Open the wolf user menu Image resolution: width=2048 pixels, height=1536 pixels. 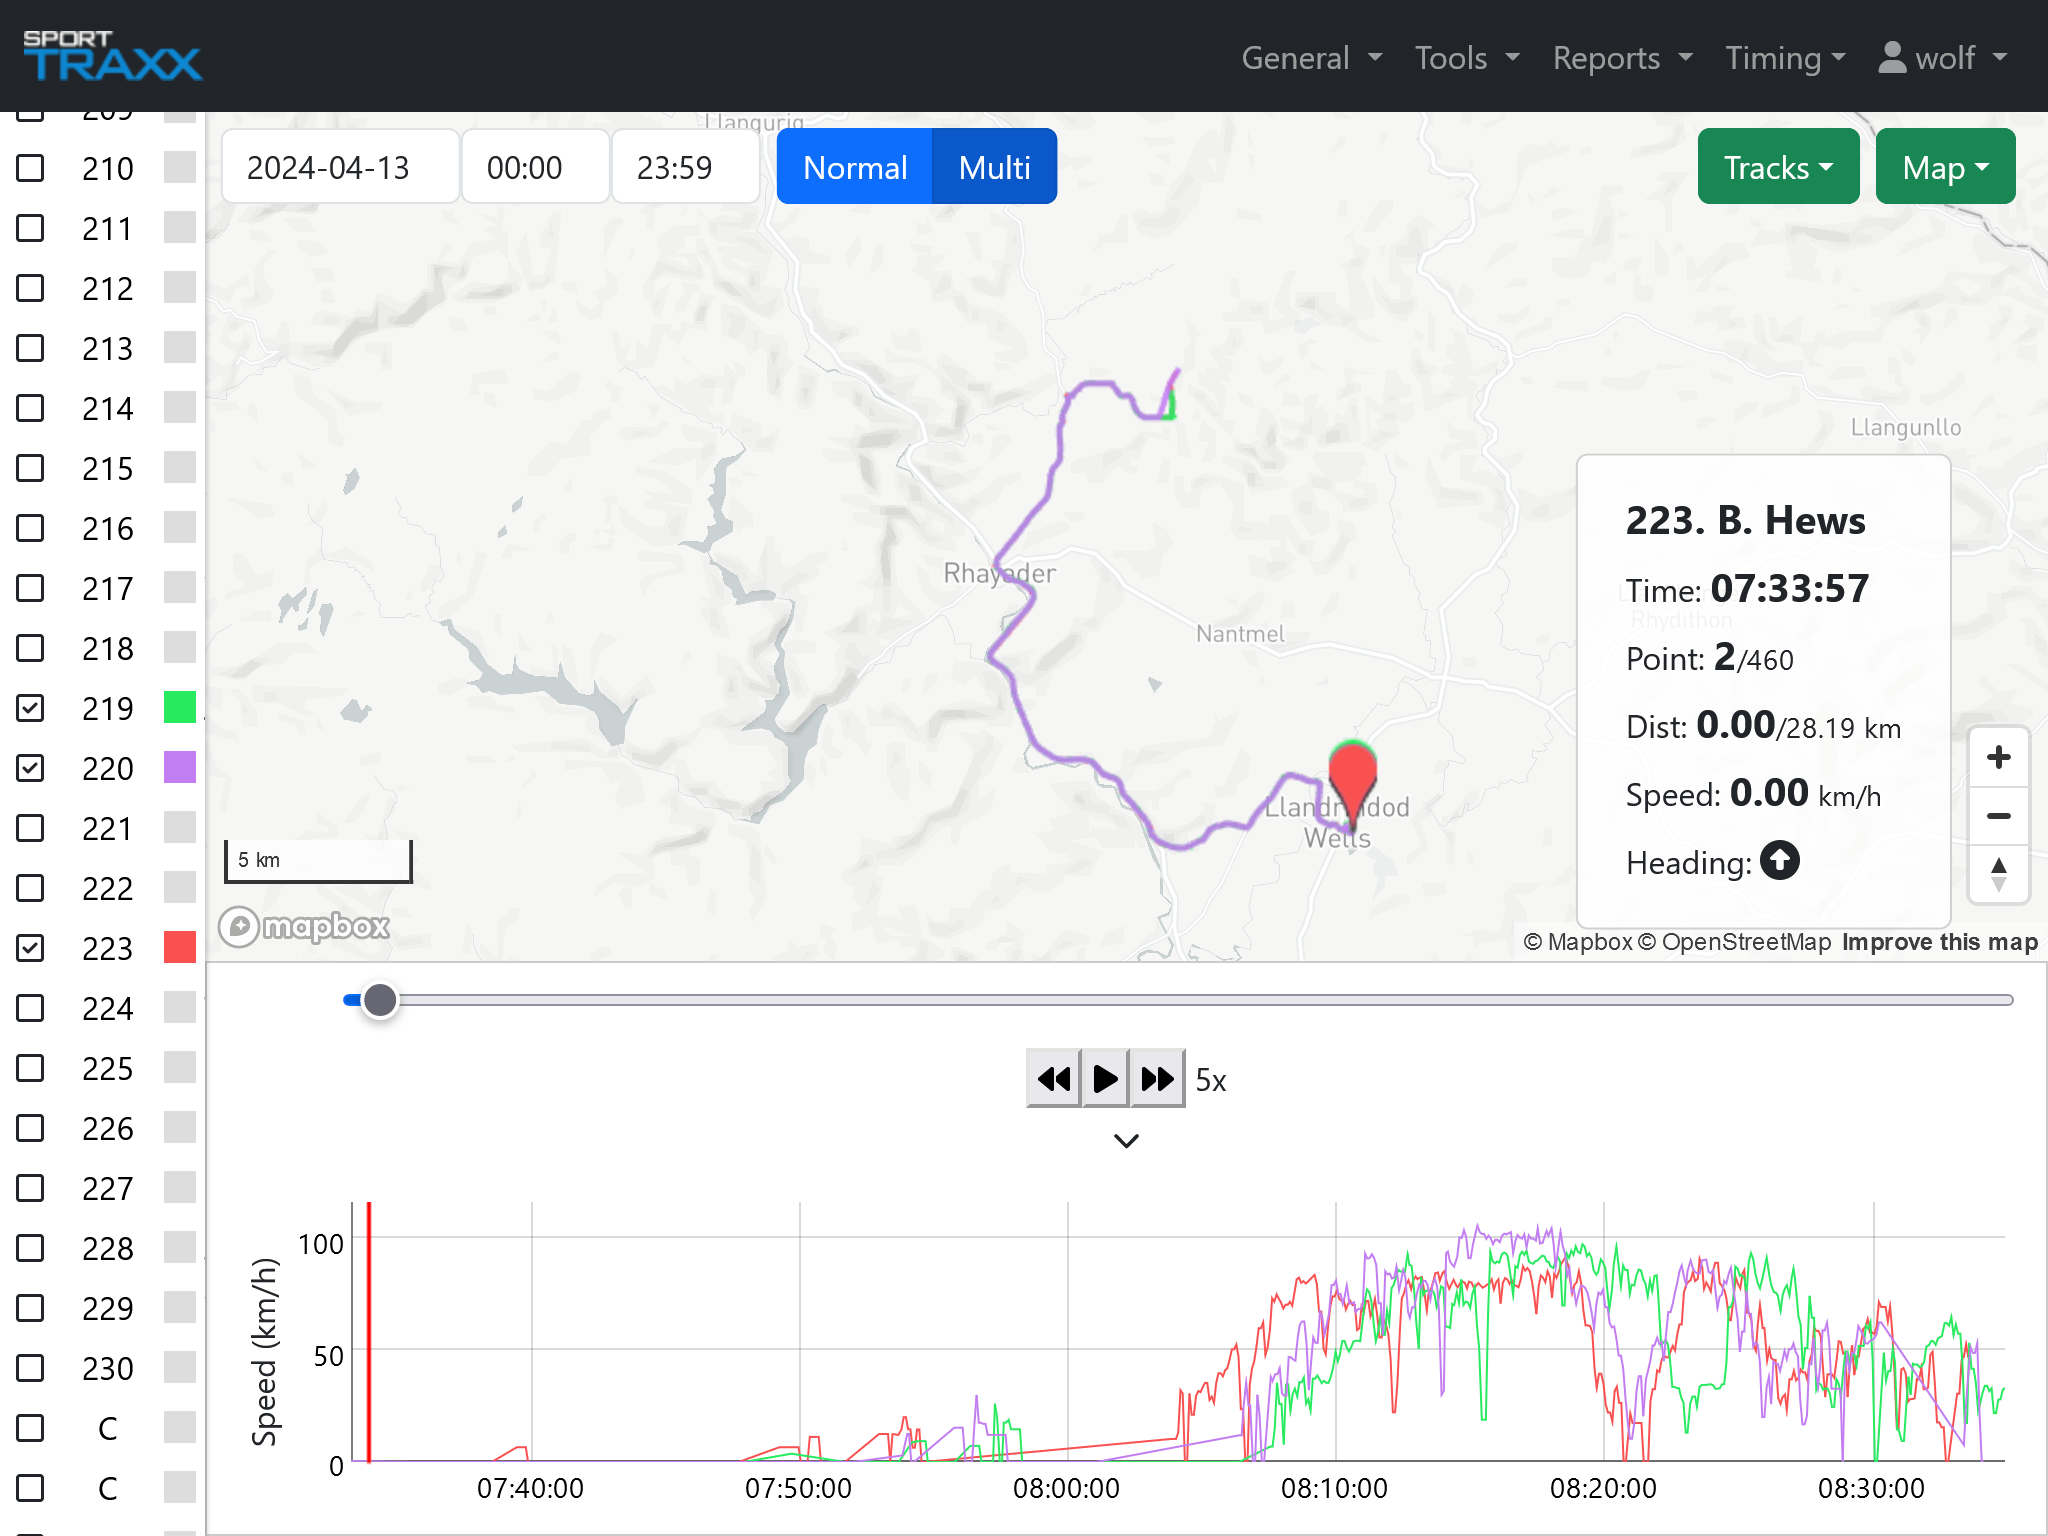coord(1941,58)
